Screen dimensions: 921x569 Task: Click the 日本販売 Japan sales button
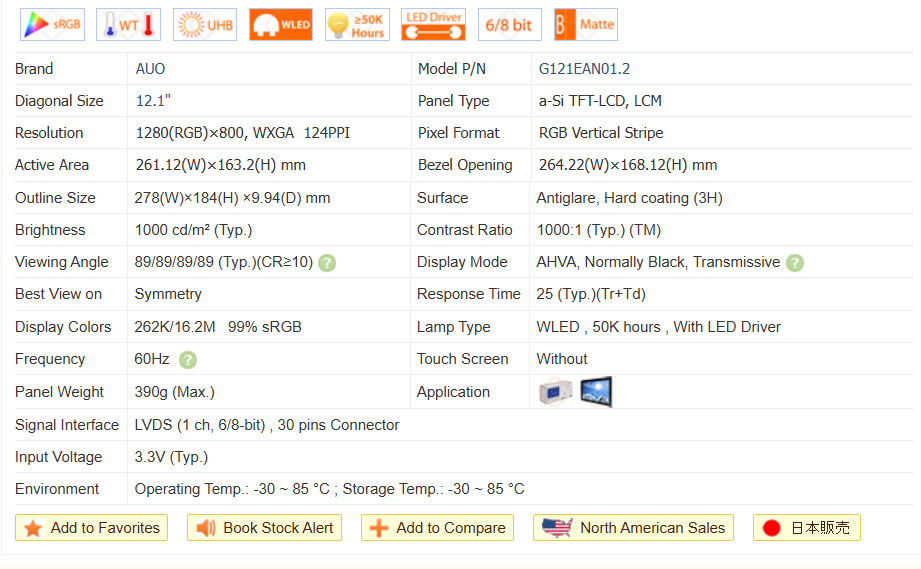click(x=807, y=528)
